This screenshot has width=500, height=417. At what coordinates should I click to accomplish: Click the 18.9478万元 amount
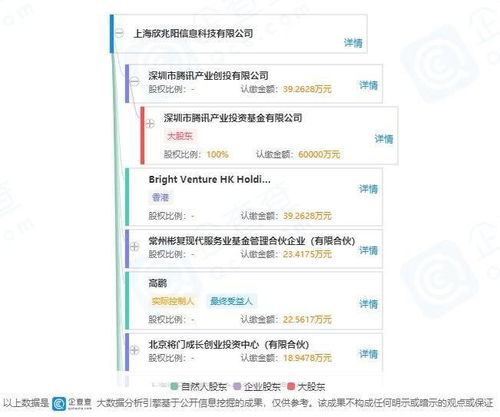tap(307, 358)
